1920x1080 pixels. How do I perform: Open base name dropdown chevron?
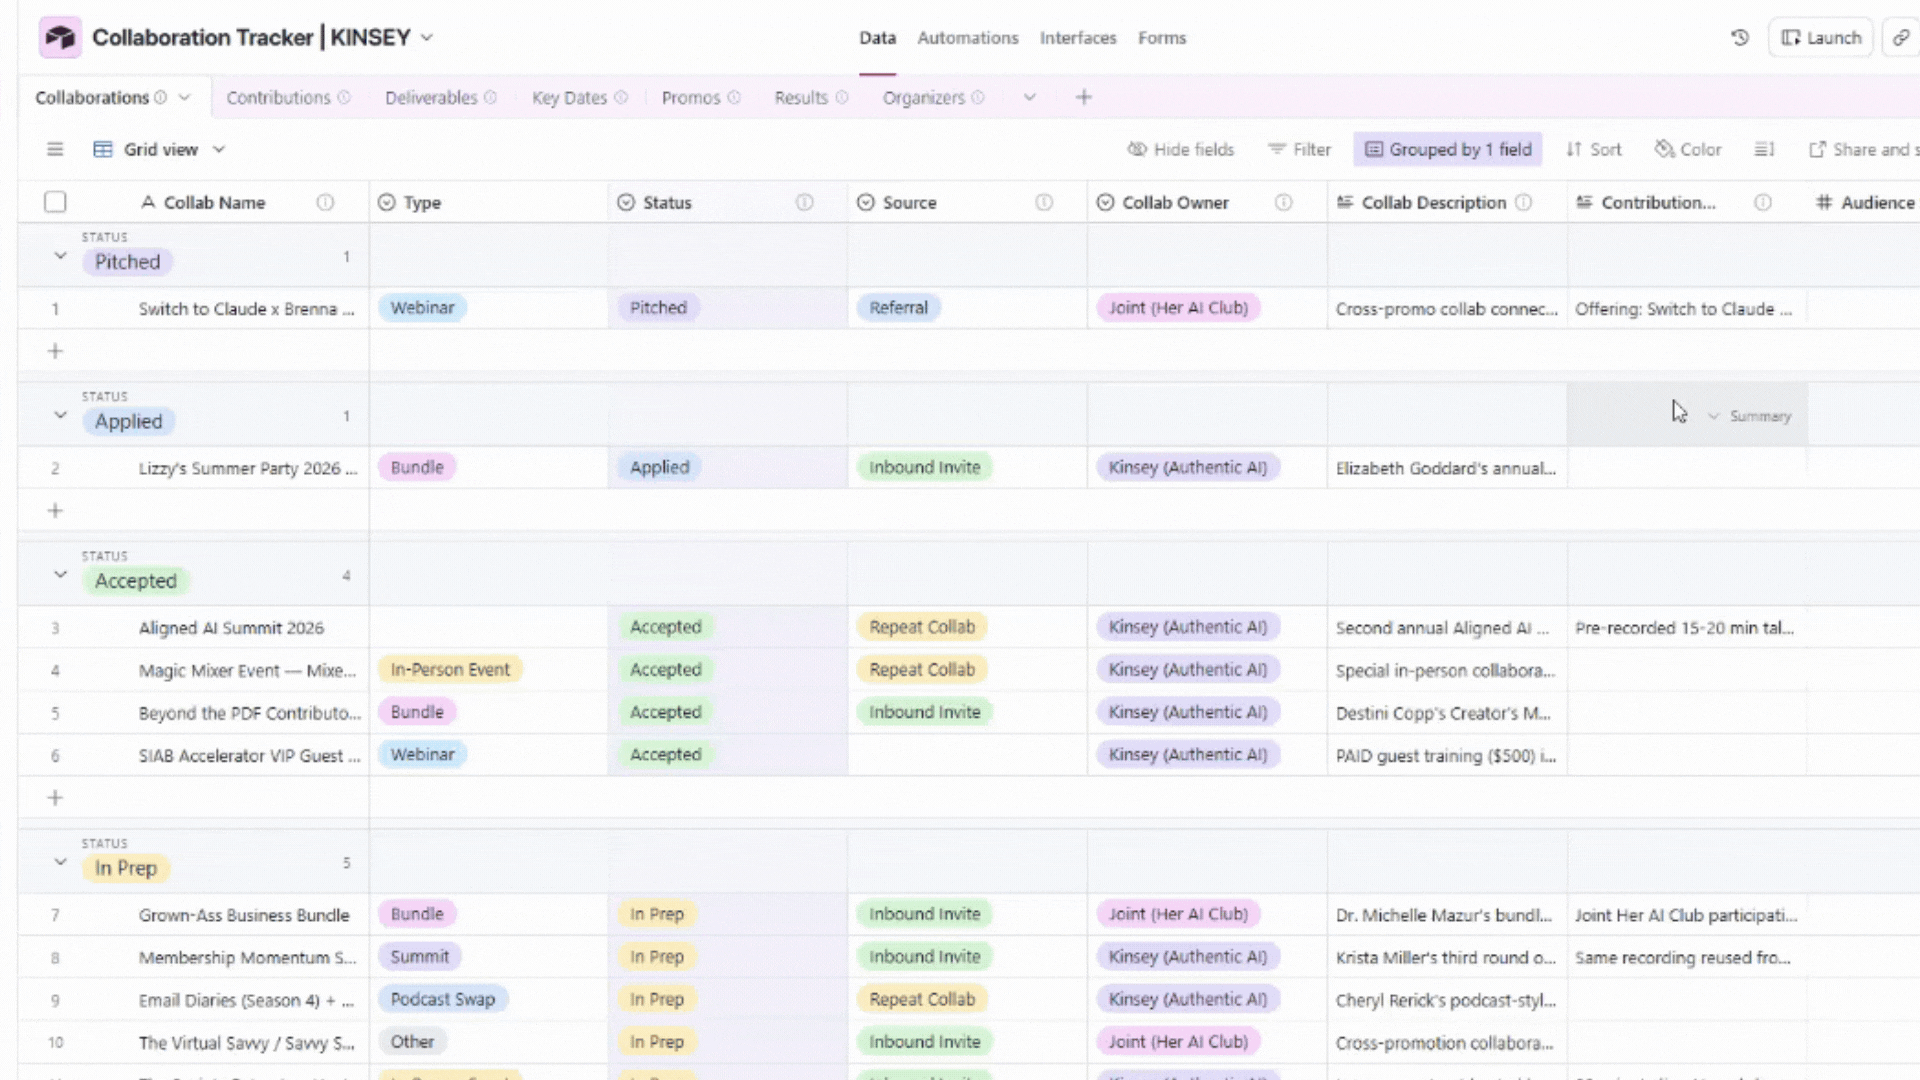[427, 37]
